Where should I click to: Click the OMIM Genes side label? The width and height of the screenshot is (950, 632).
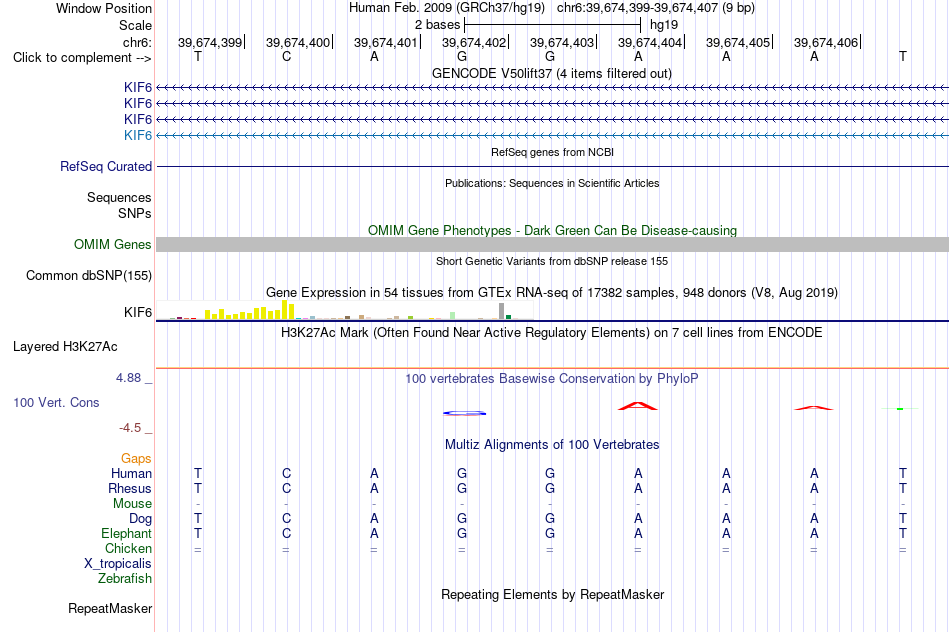[113, 244]
